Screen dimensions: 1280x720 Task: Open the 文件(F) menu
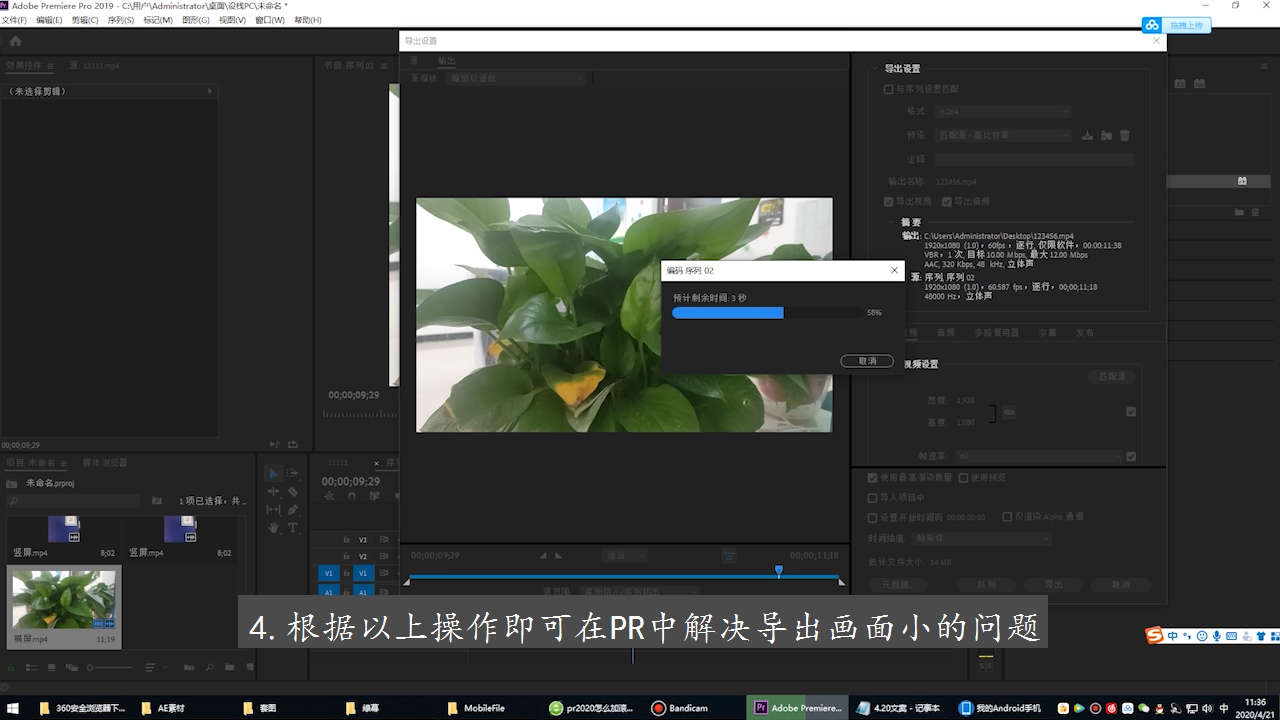14,20
